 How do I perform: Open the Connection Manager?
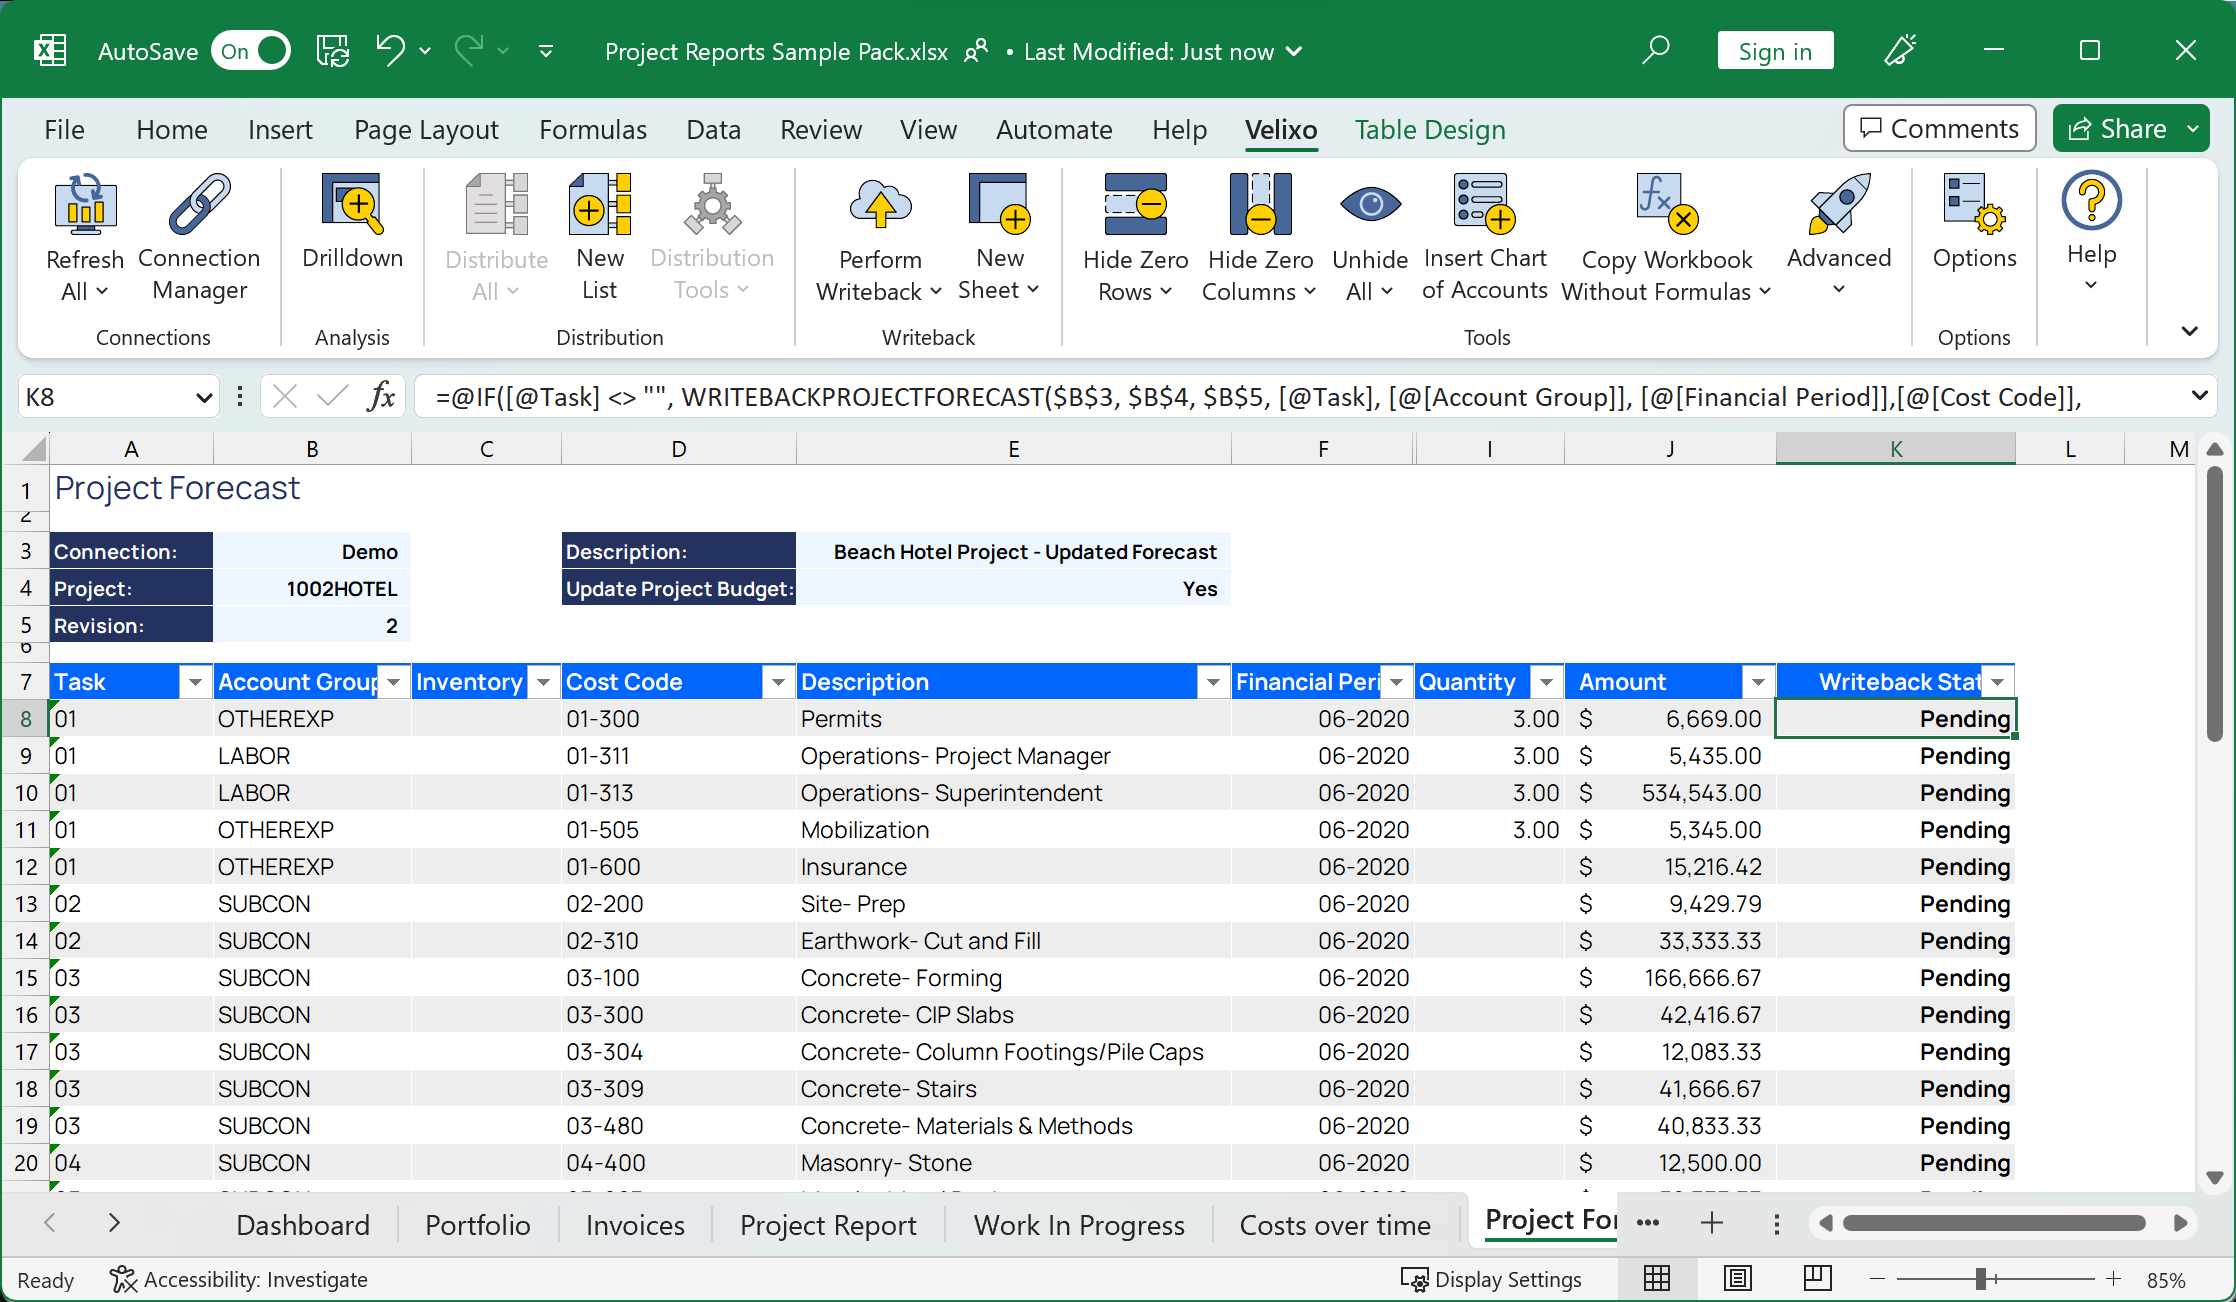coord(199,204)
